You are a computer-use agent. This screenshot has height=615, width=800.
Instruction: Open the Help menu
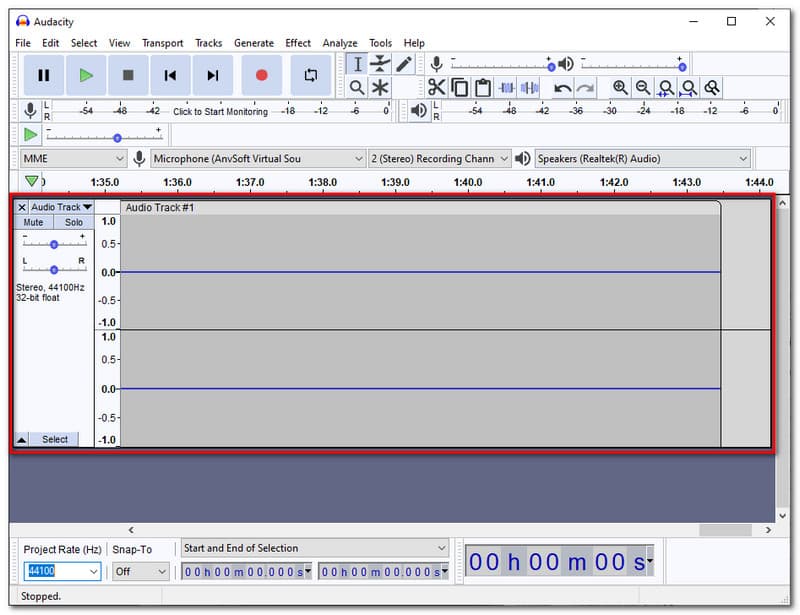click(x=414, y=43)
